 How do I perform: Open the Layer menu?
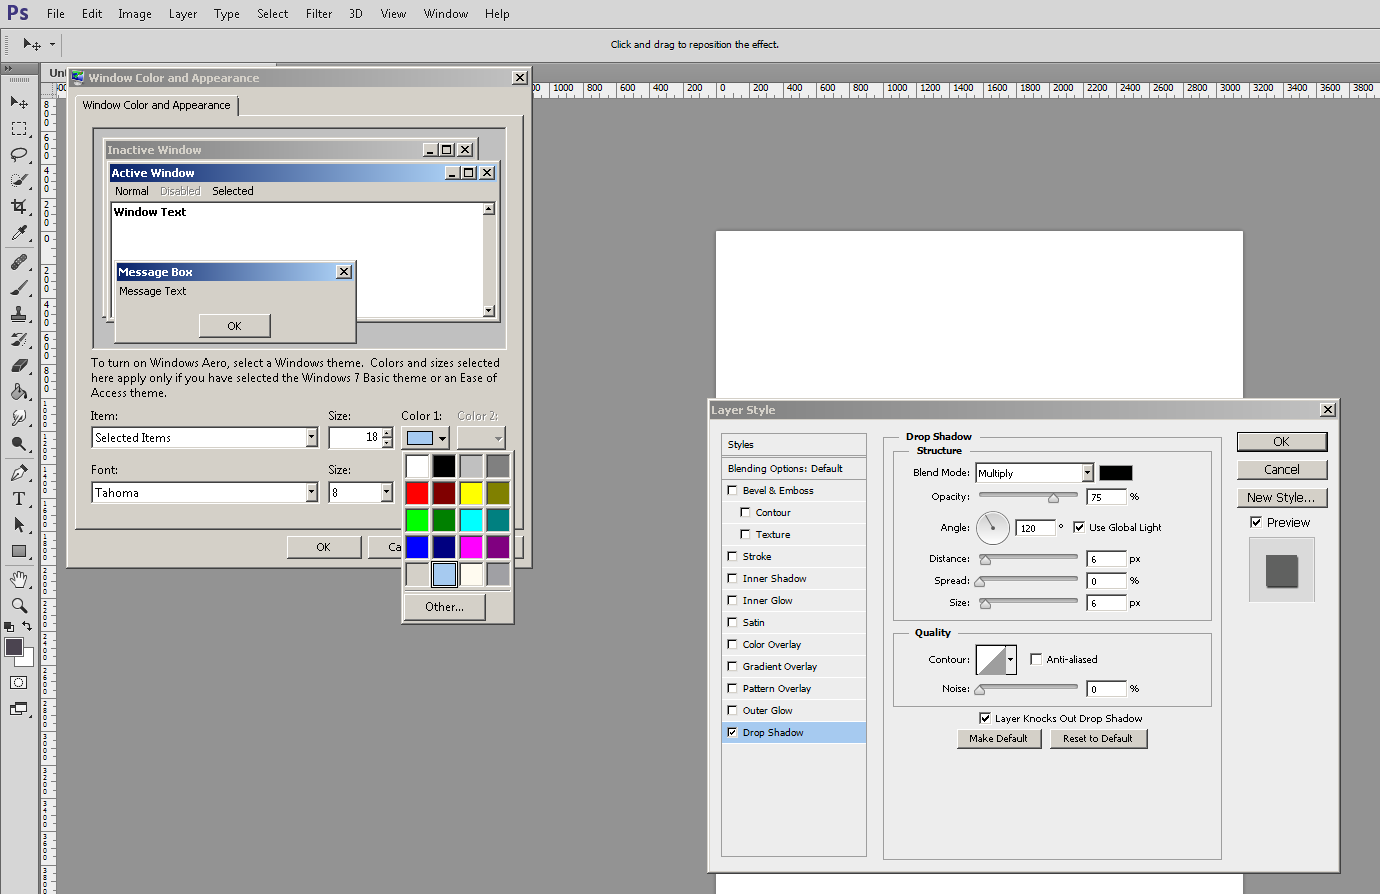pos(183,14)
